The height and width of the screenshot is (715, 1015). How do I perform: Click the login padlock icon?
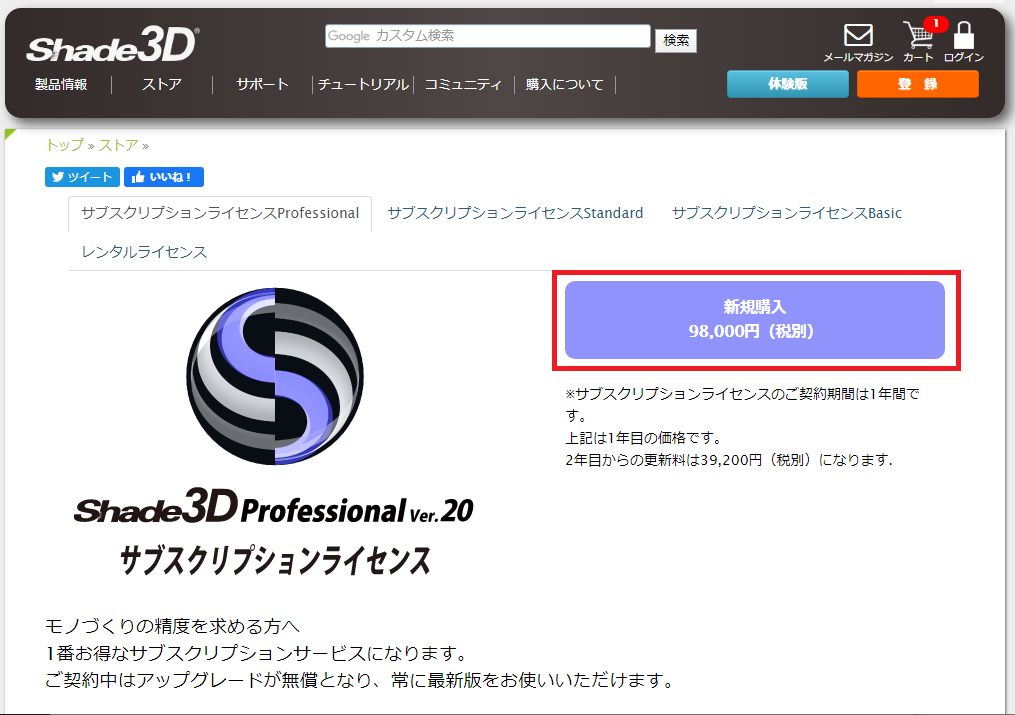coord(964,36)
